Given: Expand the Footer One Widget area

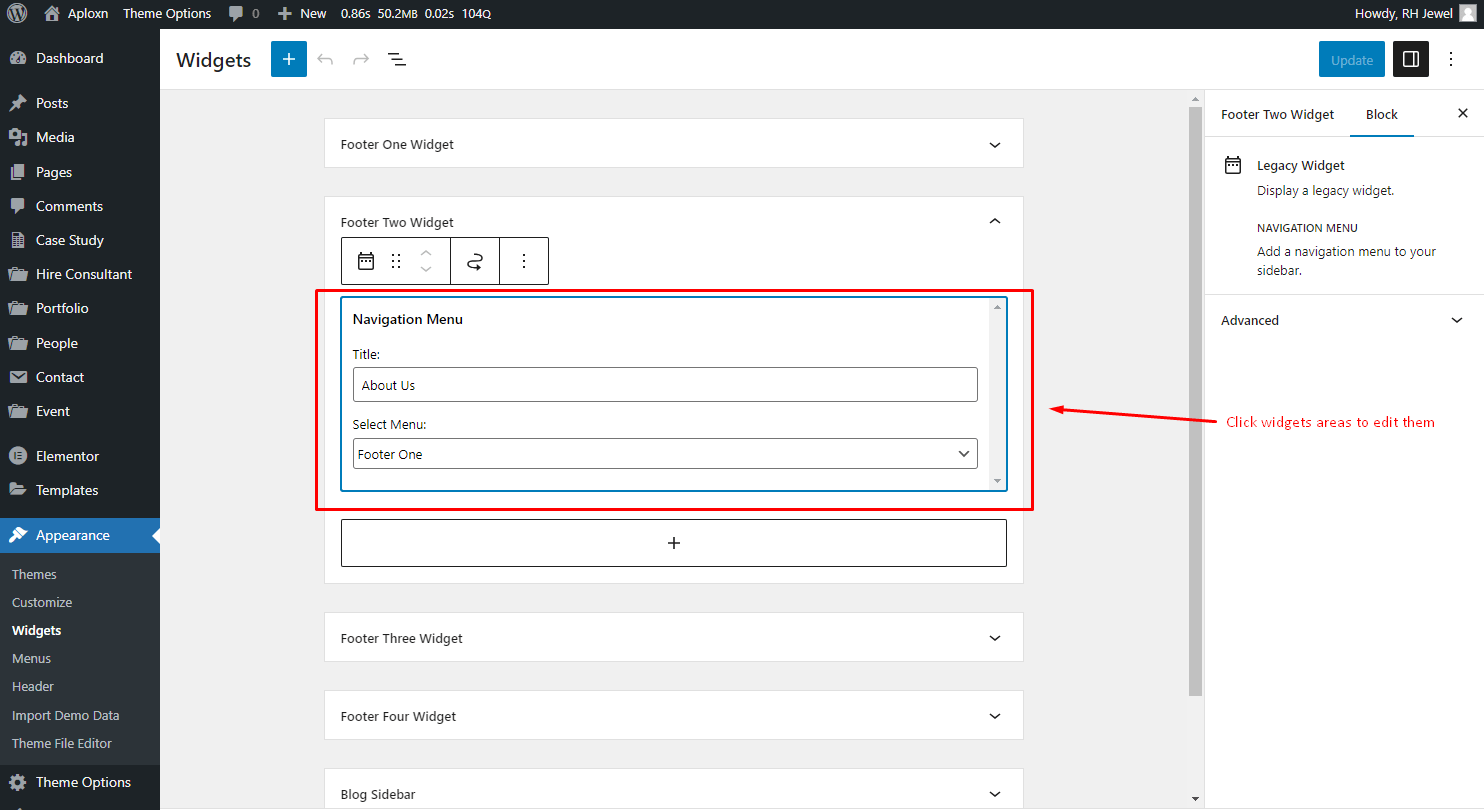Looking at the screenshot, I should (674, 144).
